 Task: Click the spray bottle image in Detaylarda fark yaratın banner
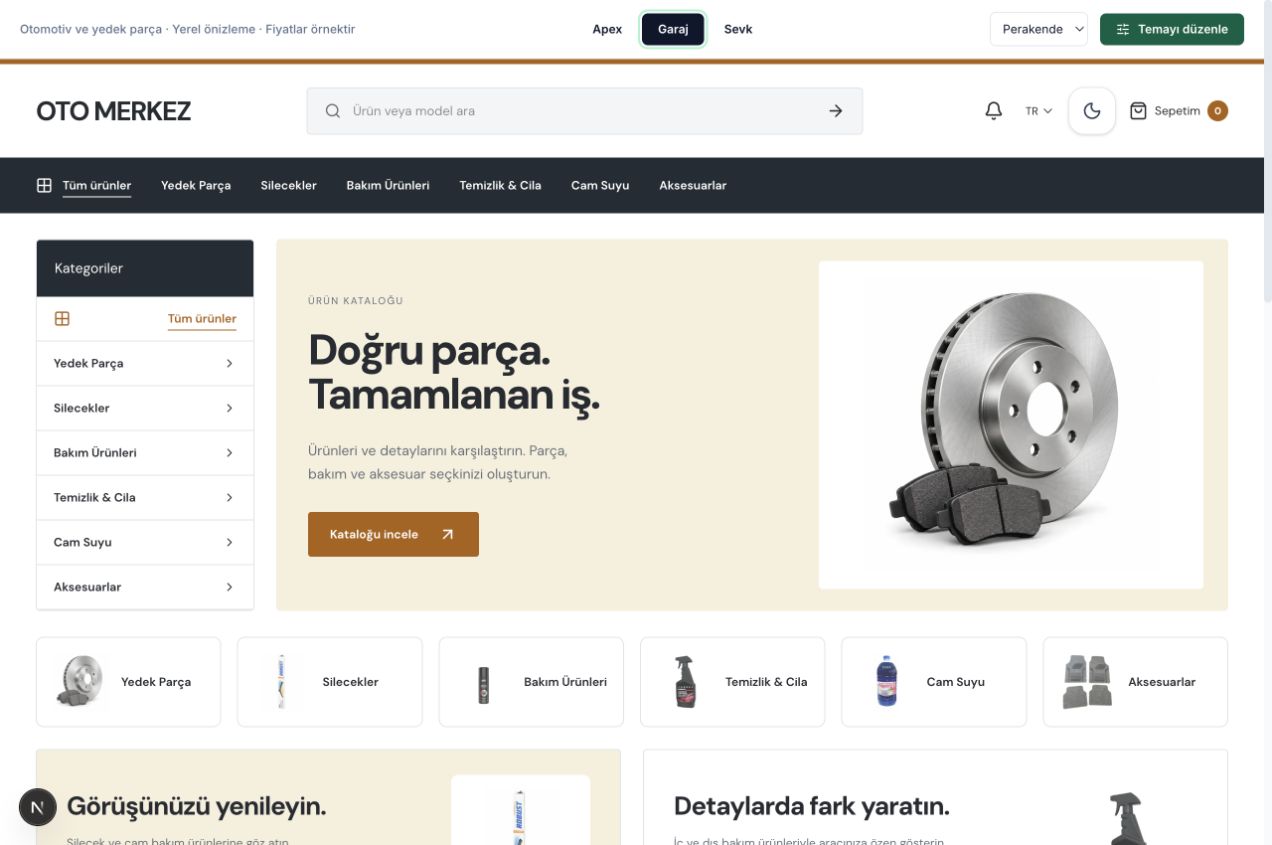tap(1127, 818)
